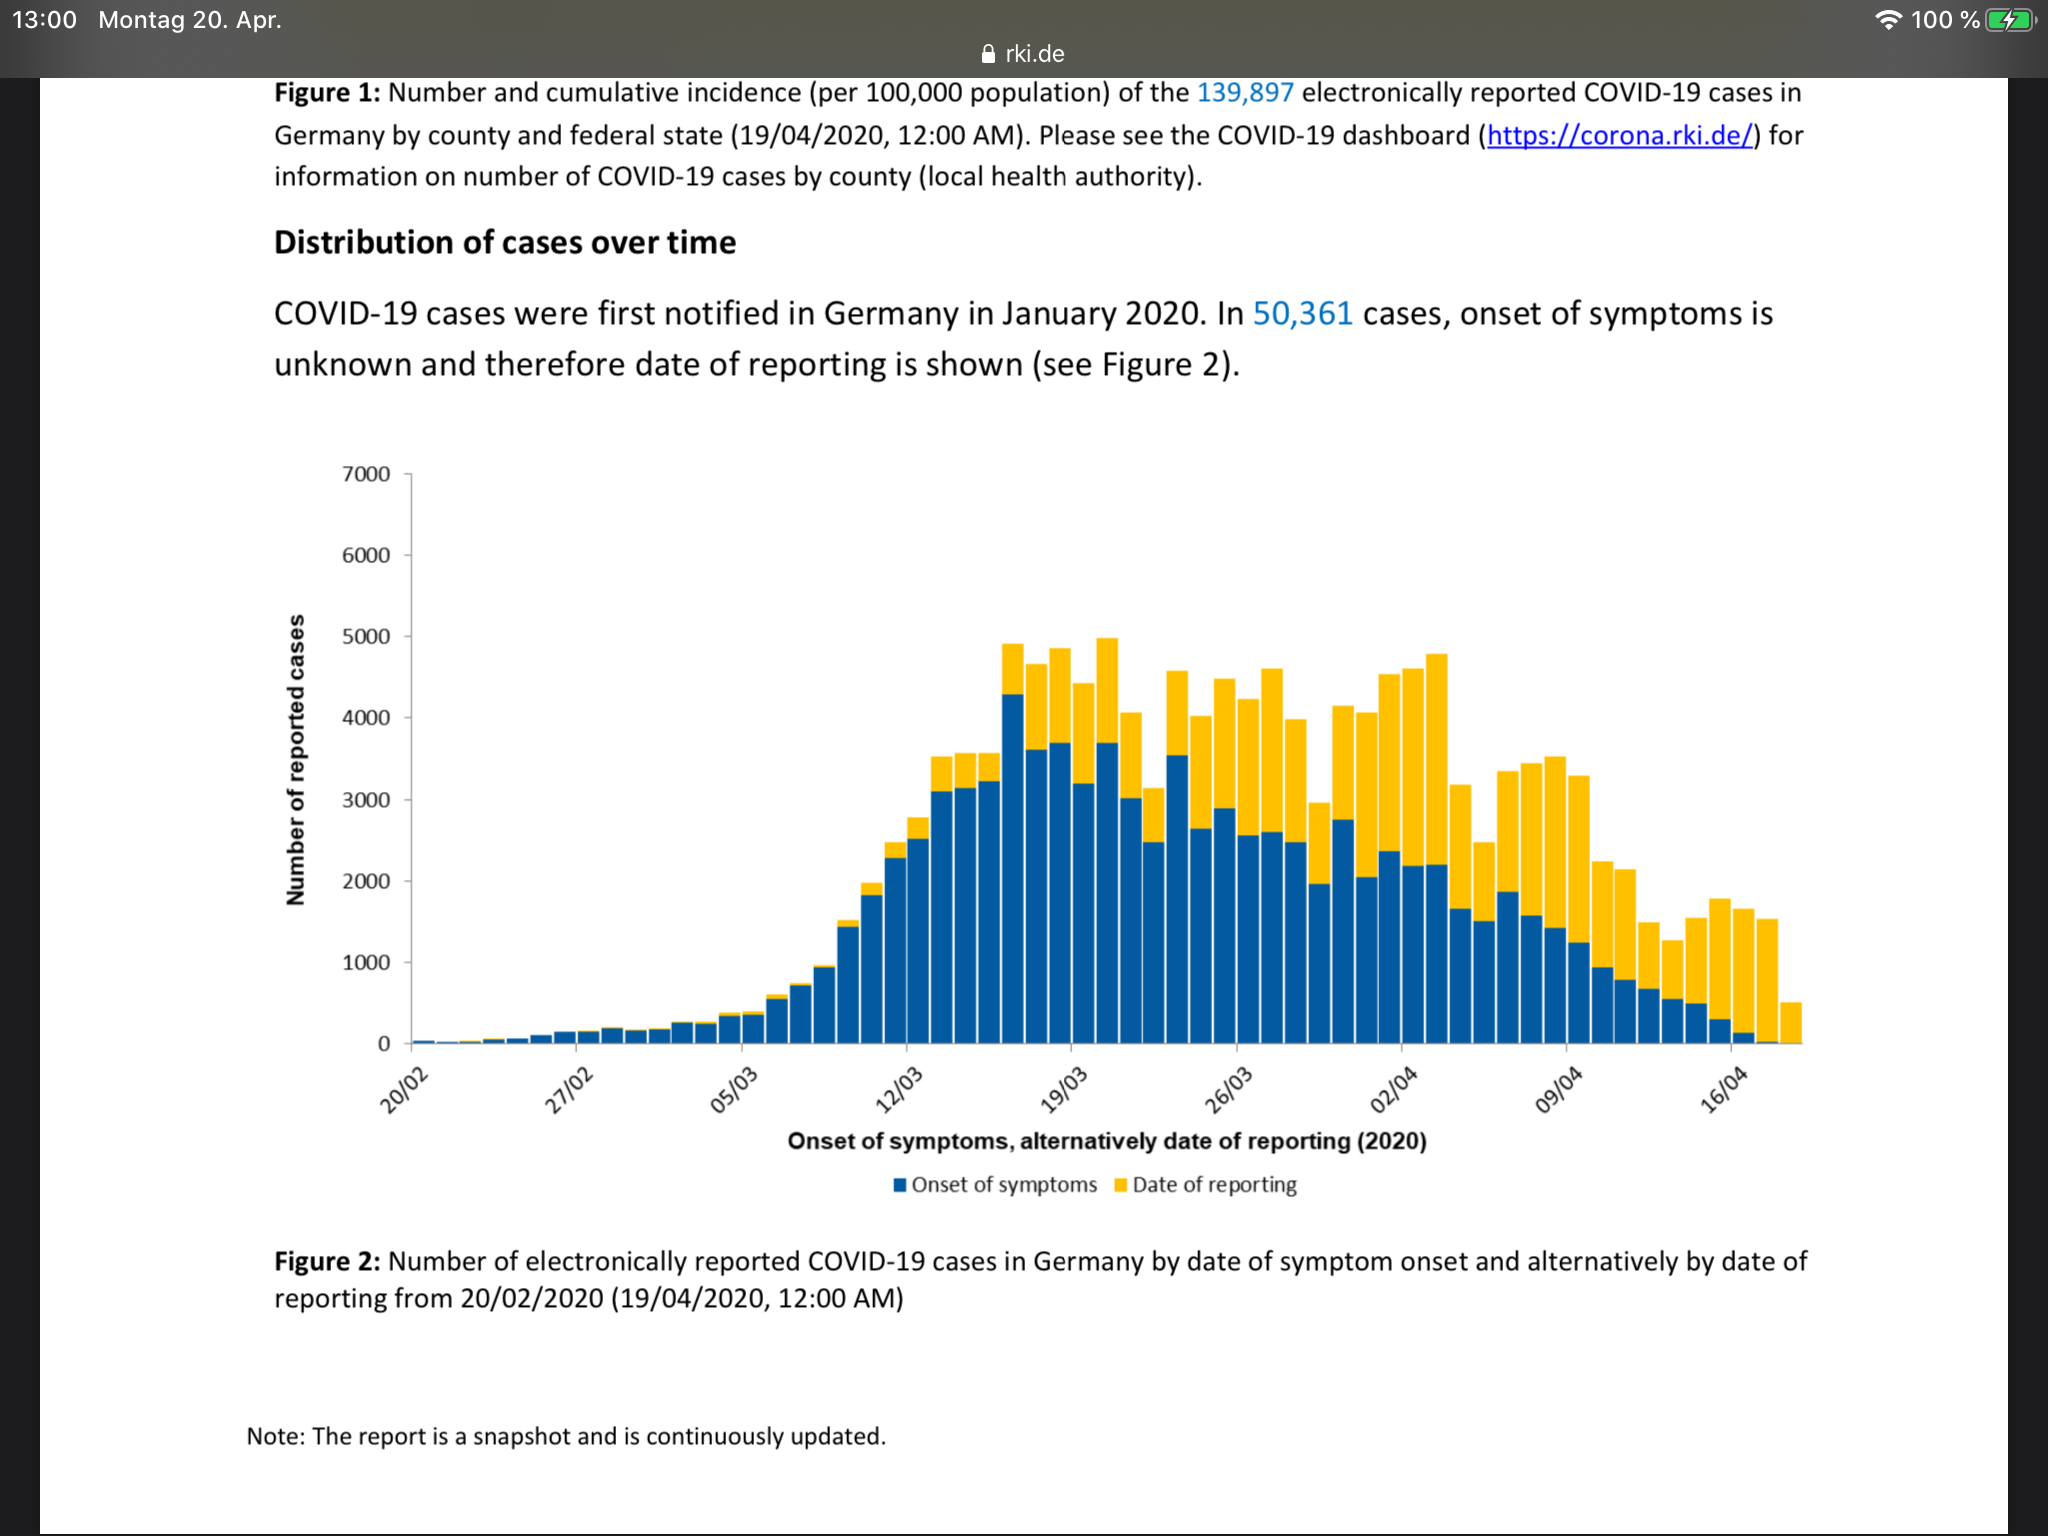Tap the 100 % battery percentage text
Viewport: 2048px width, 1536px height.
click(x=1945, y=20)
